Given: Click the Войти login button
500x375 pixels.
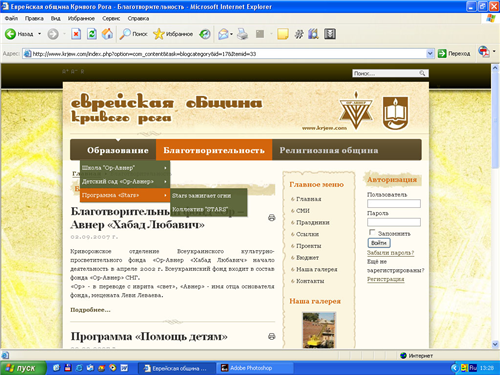Looking at the screenshot, I should coord(379,243).
